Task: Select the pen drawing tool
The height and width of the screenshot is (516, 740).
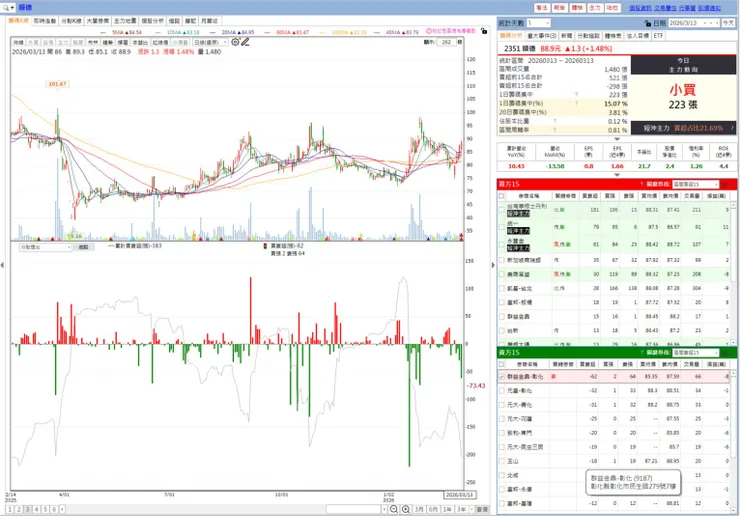Action: tap(245, 42)
